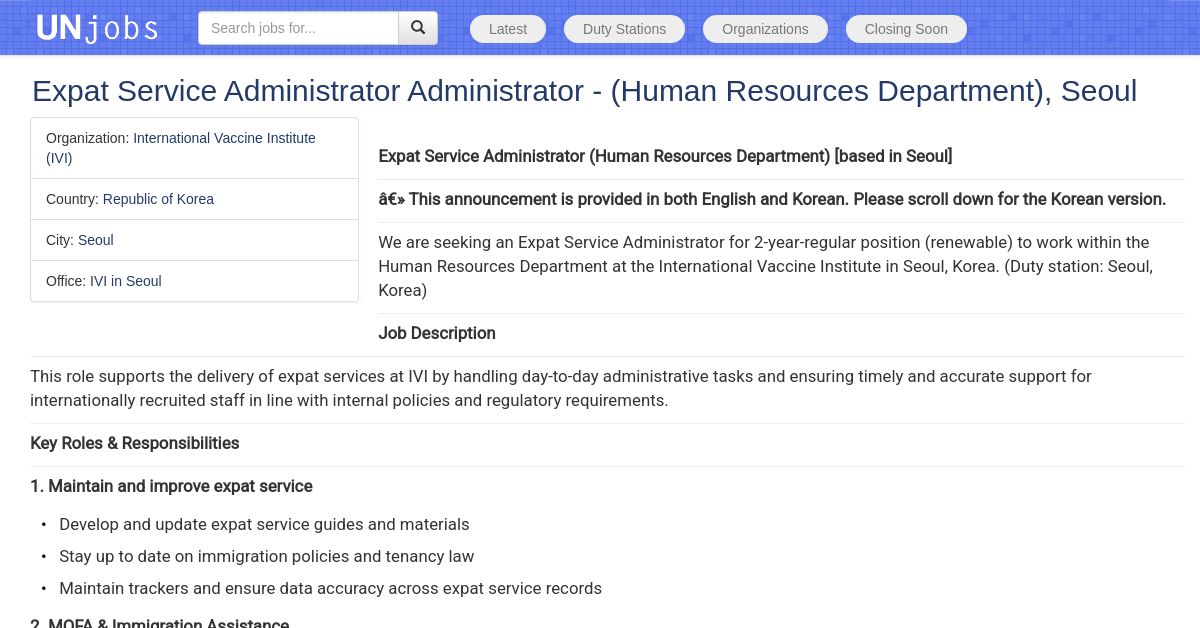The image size is (1200, 628).
Task: Select the bold Expat Service Administrator subtitle line
Action: (x=665, y=156)
